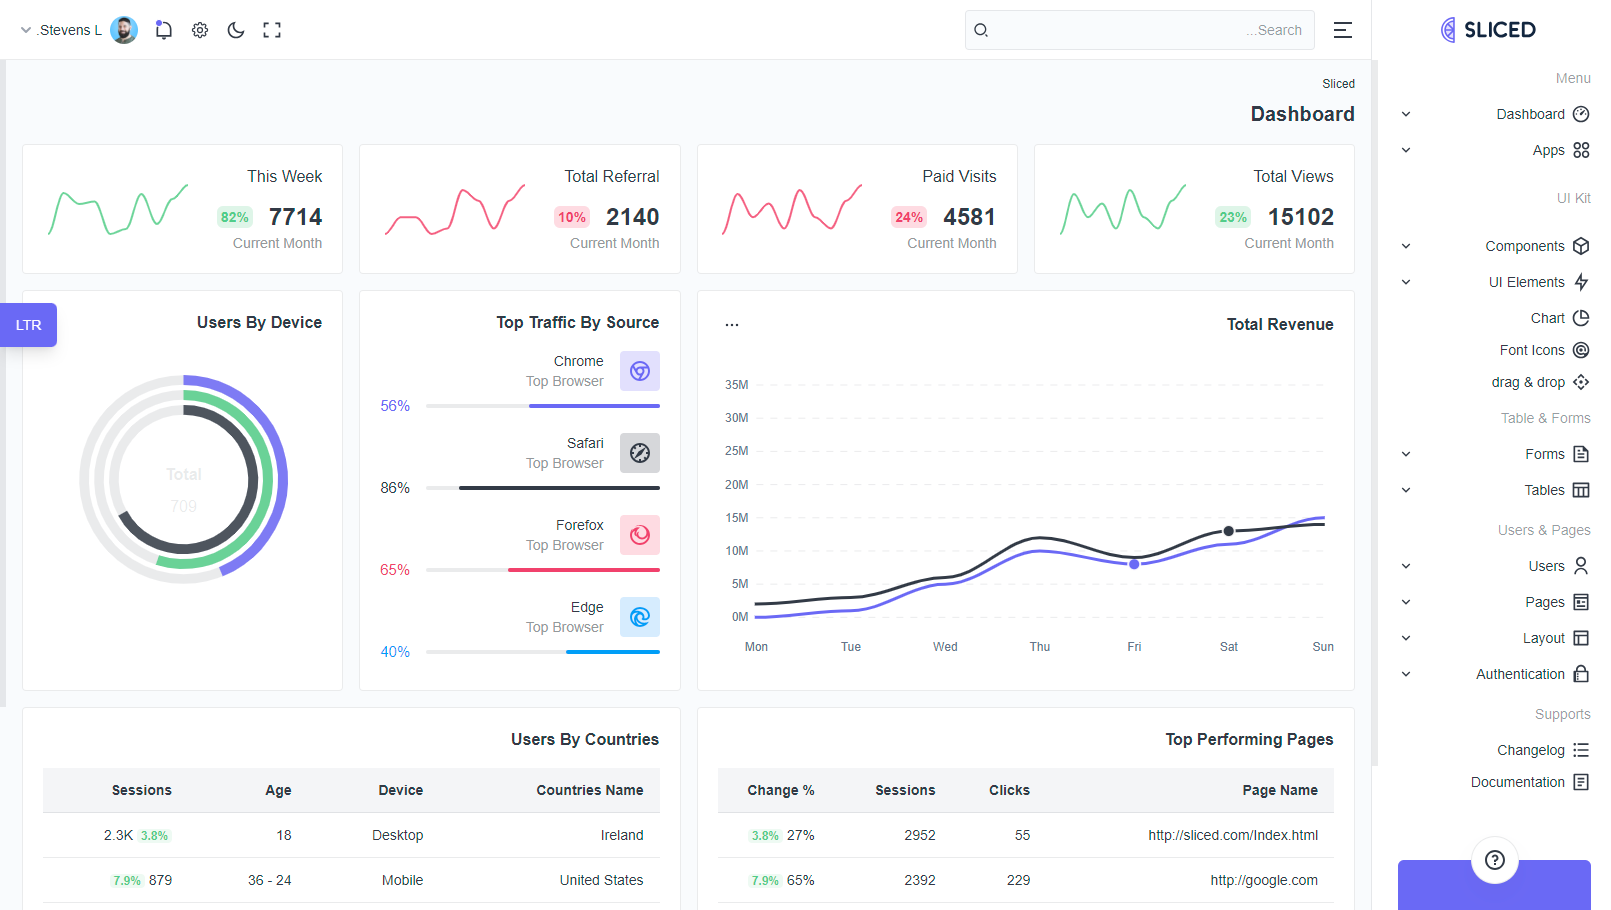Screen dimensions: 1611x910
Task: Click the Edge browser icon
Action: [640, 617]
